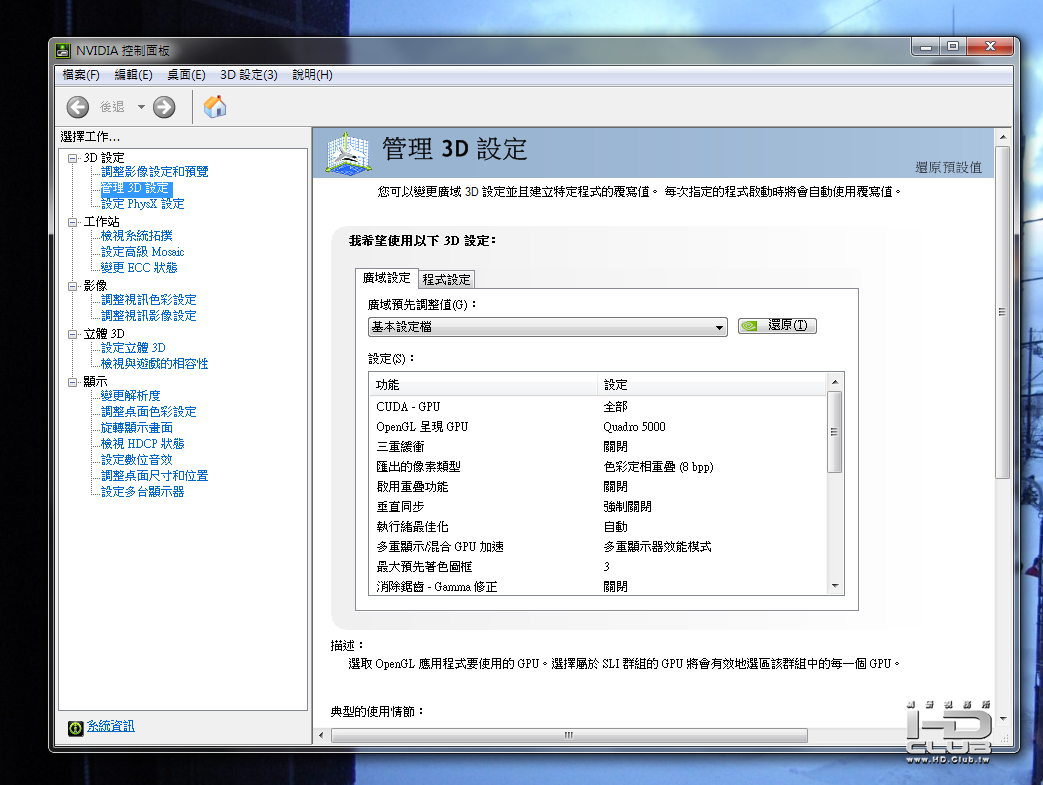Open 3D 設定(3) menu
The height and width of the screenshot is (785, 1043).
(249, 75)
